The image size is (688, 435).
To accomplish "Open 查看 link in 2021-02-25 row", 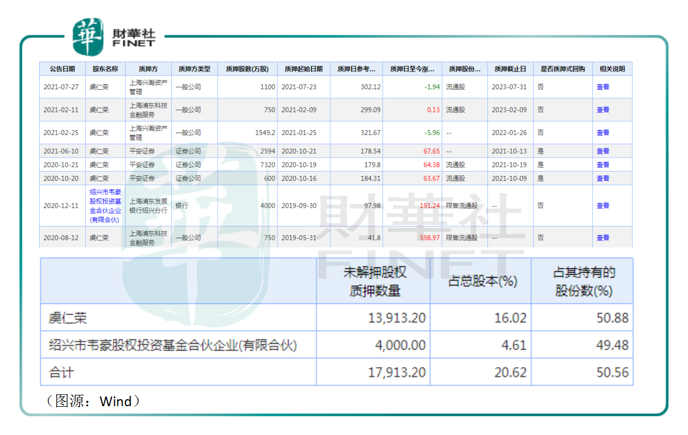I will [x=603, y=133].
